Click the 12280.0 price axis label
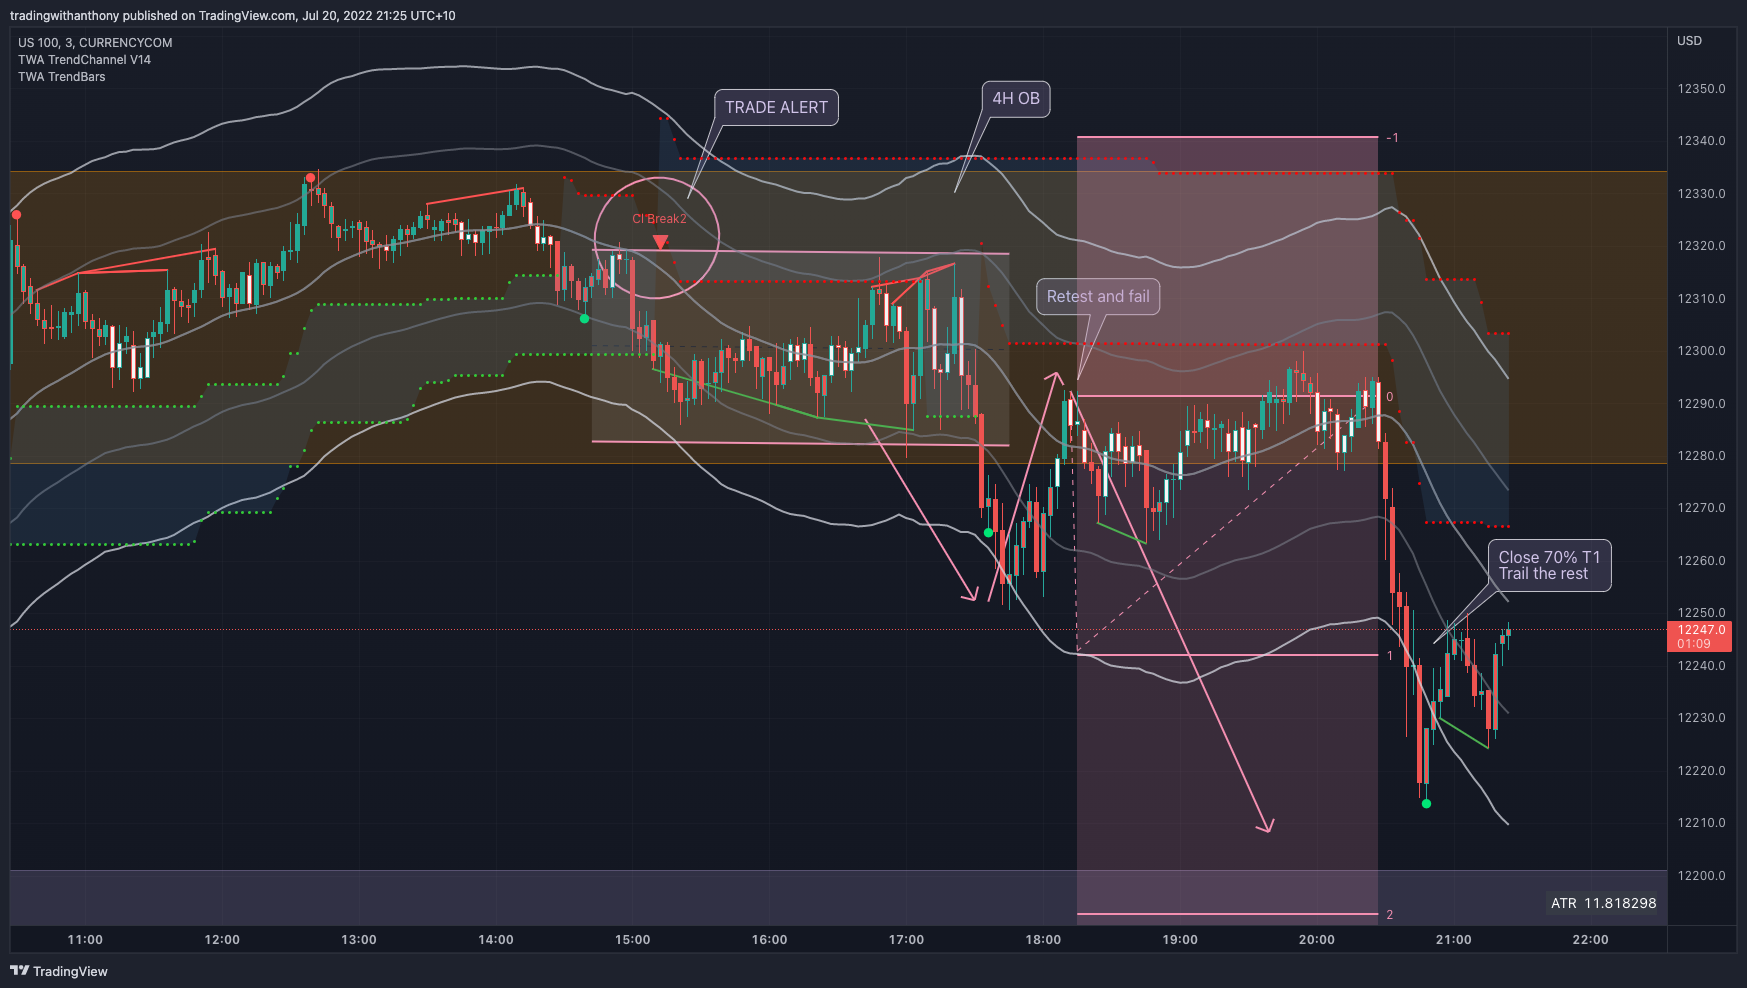 [1701, 456]
